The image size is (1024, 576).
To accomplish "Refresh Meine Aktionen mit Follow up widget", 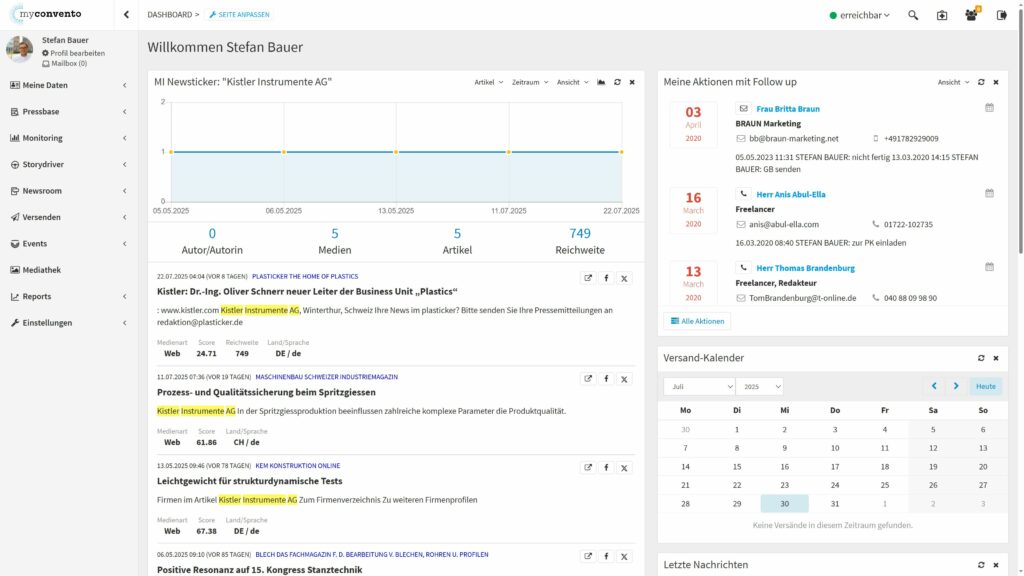I will tap(981, 82).
